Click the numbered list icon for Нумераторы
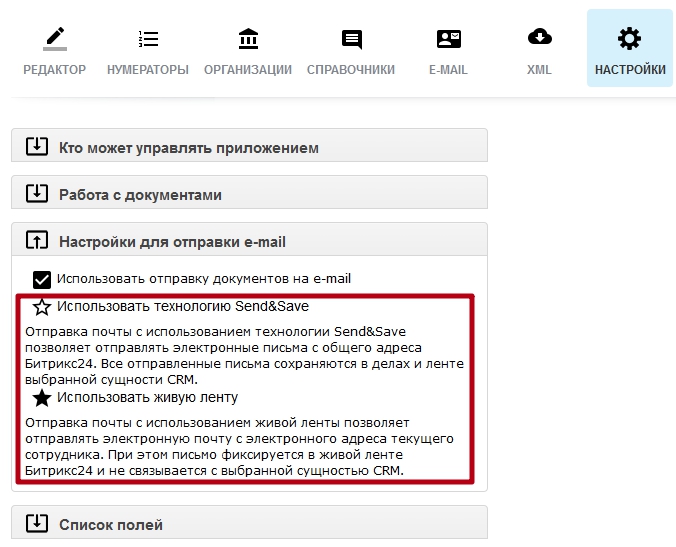 click(148, 39)
